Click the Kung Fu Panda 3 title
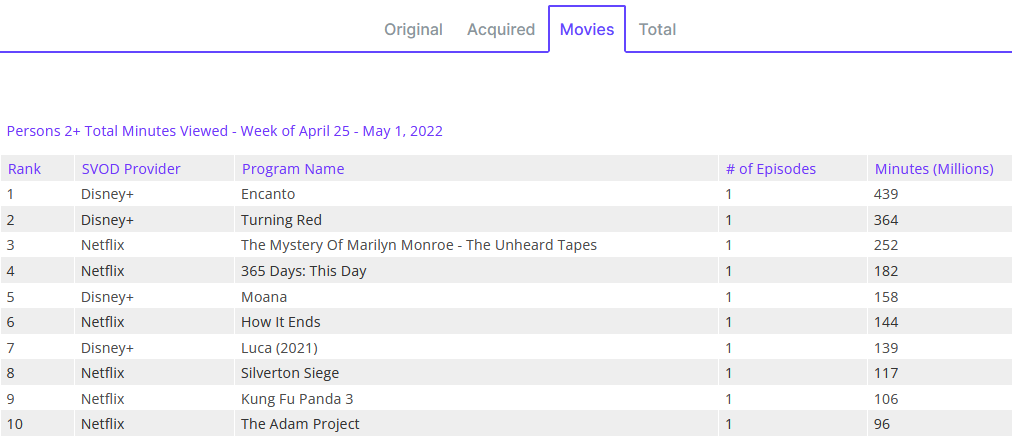This screenshot has height=441, width=1012. (x=297, y=398)
